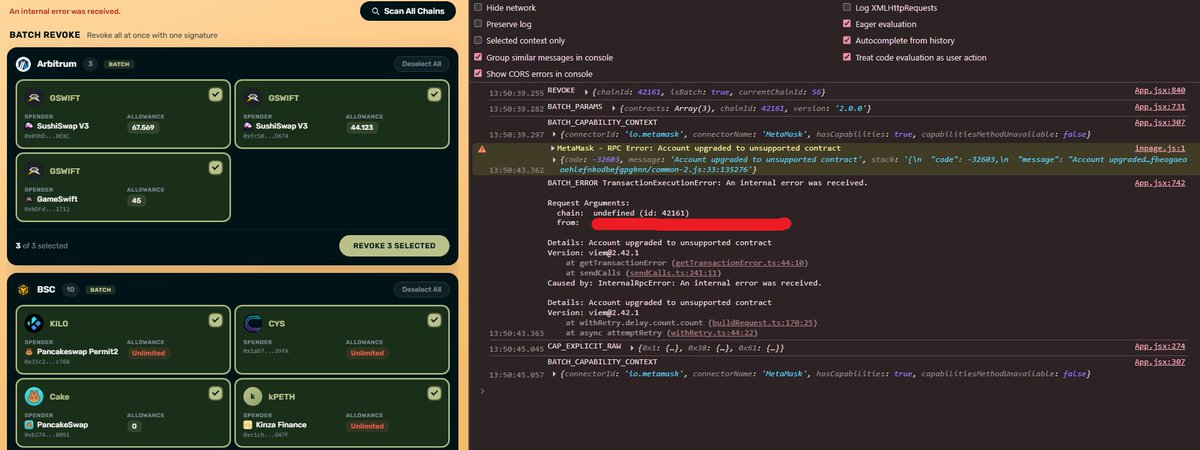The height and width of the screenshot is (450, 1200).
Task: Click GSWIFT token icon with 67.569 allowance
Action: pos(33,99)
